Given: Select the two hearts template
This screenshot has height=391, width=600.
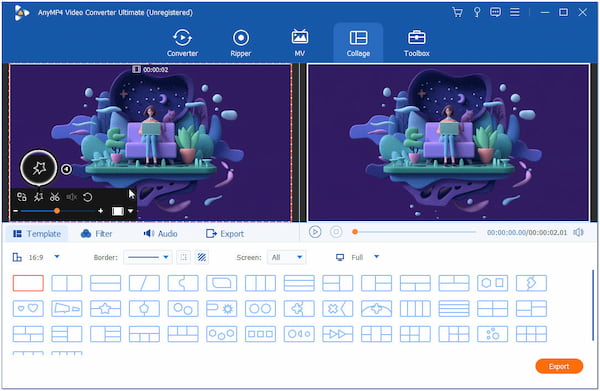Looking at the screenshot, I should [28, 309].
